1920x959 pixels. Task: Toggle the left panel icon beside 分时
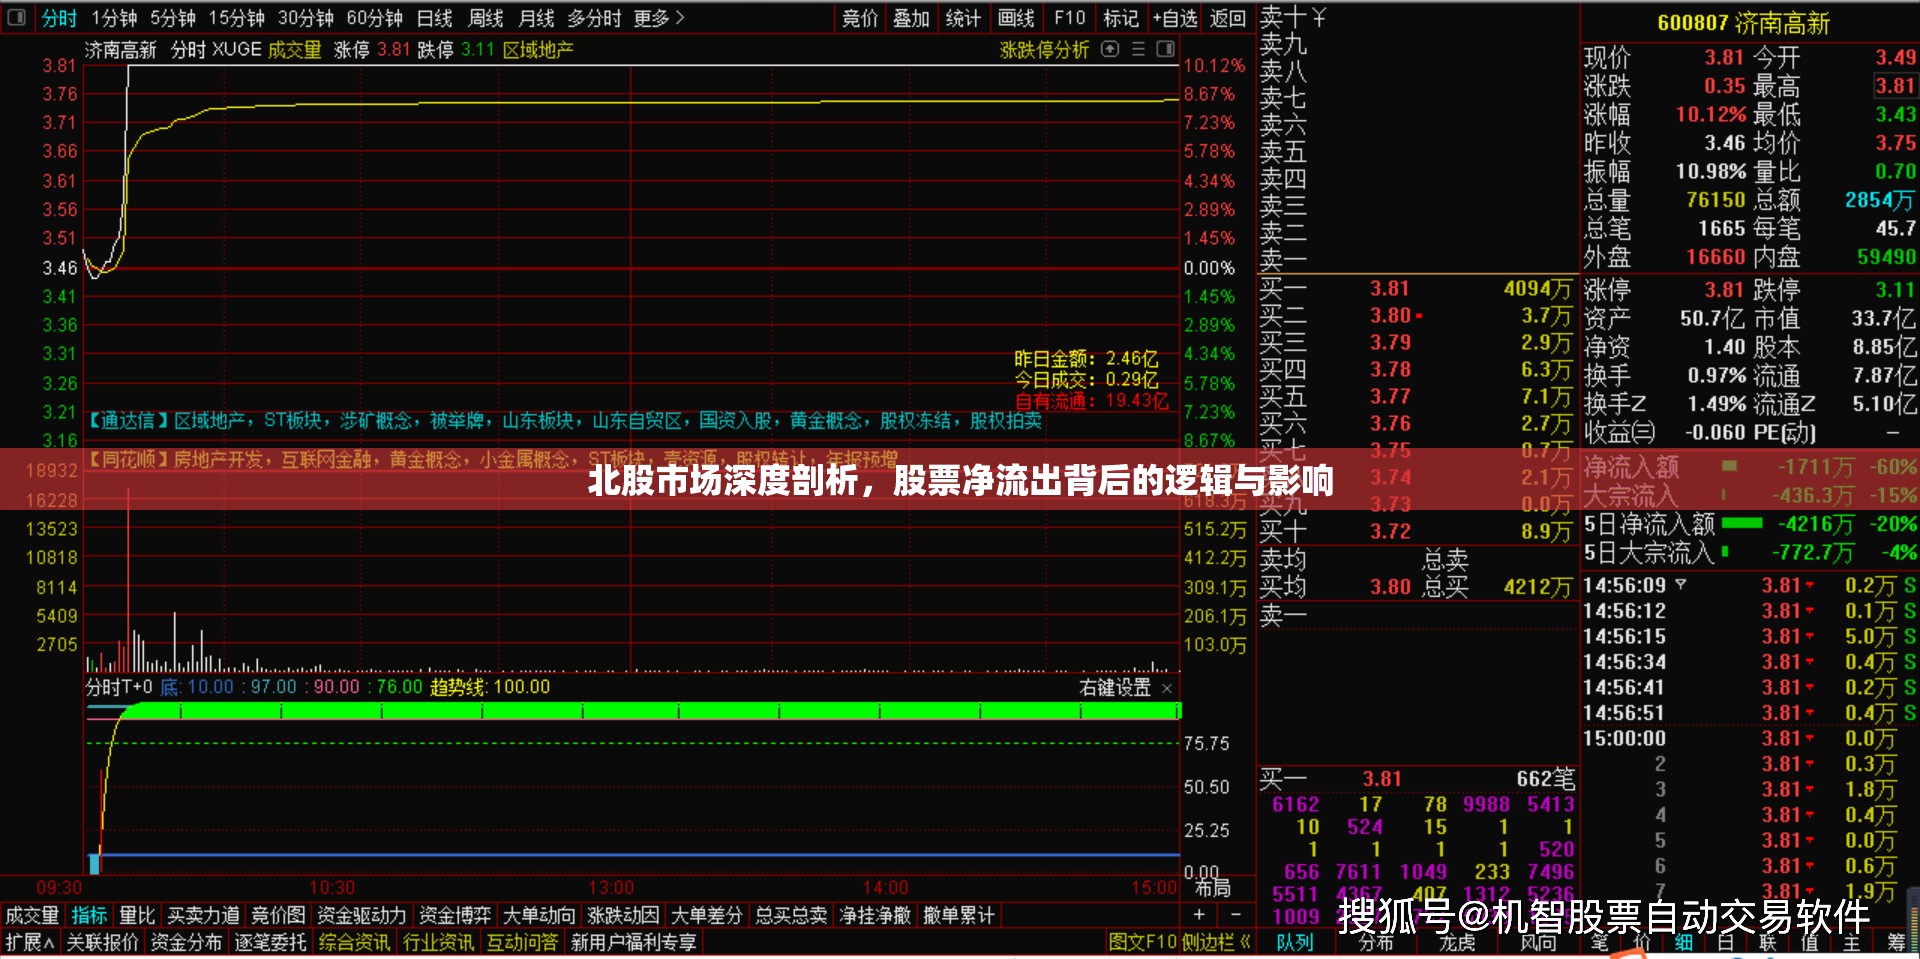(x=16, y=17)
